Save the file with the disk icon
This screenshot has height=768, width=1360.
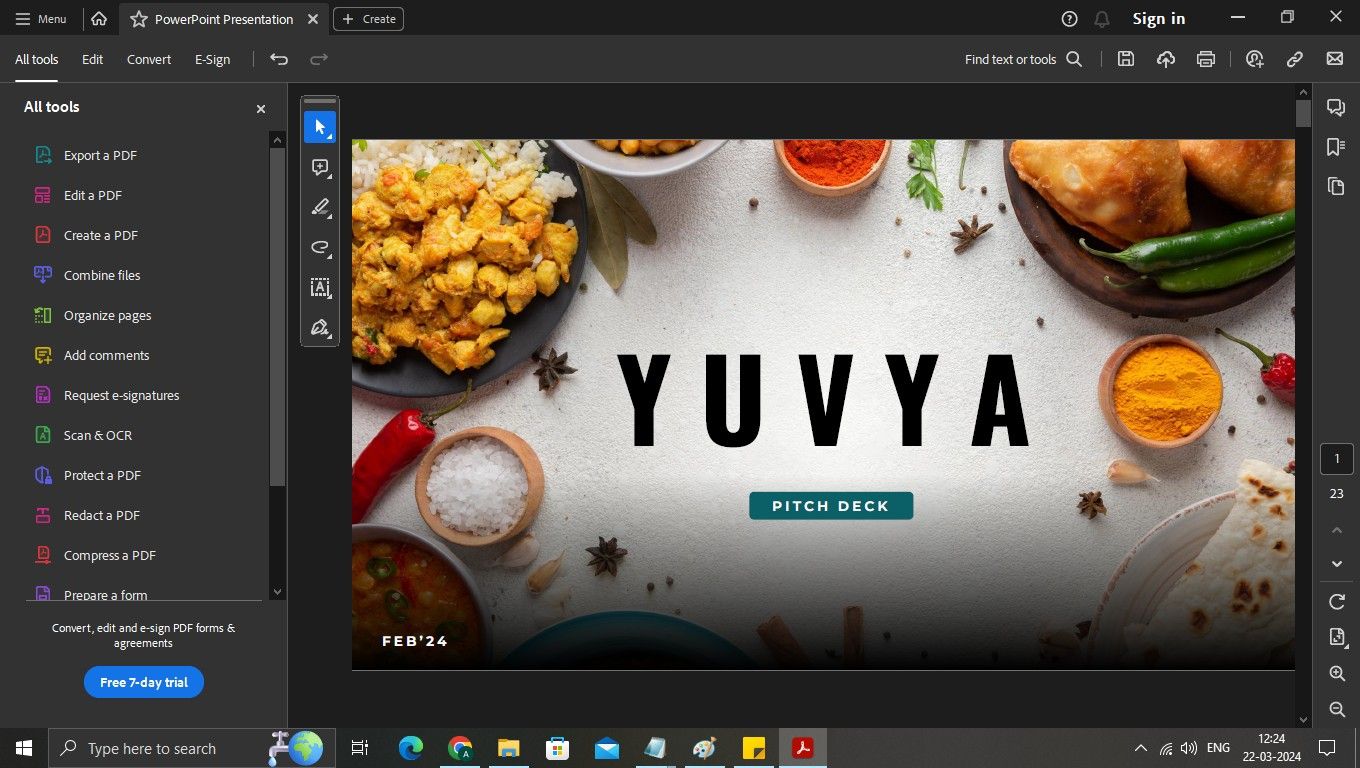1126,59
